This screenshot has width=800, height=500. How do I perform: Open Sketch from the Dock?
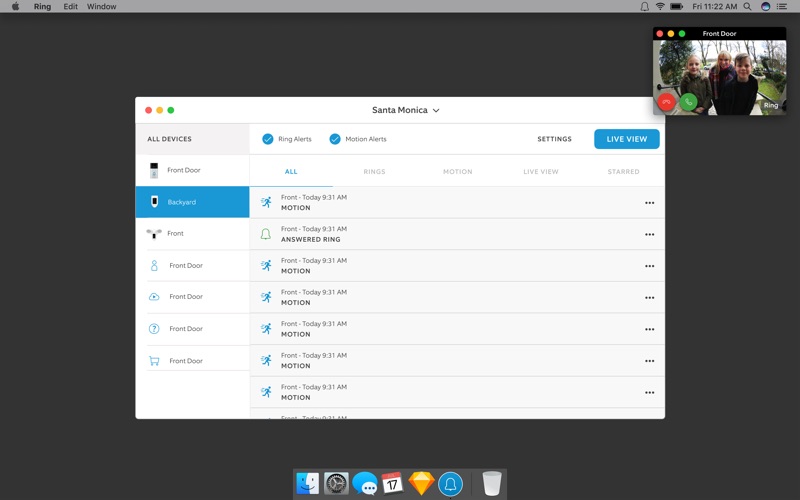421,483
